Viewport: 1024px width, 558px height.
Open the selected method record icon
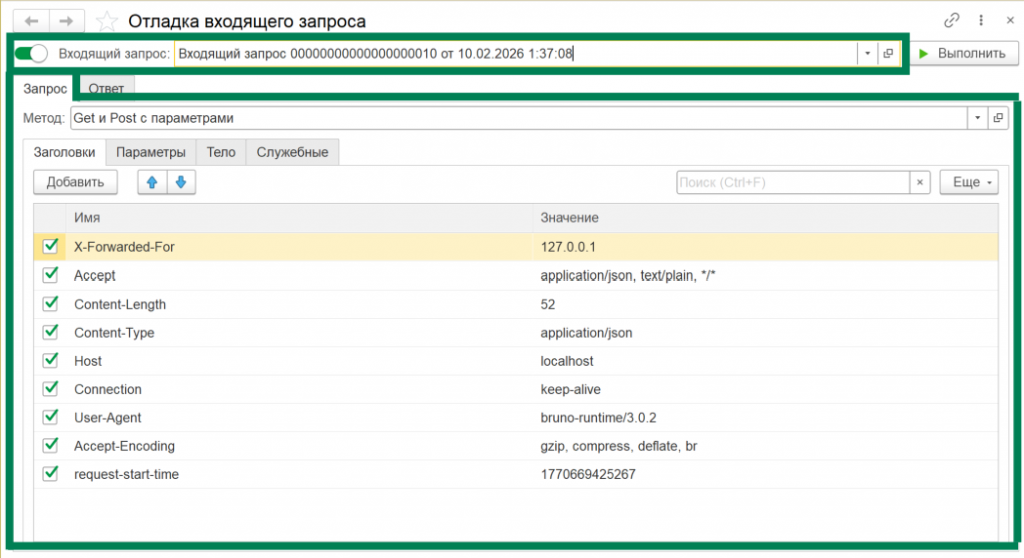[x=997, y=118]
